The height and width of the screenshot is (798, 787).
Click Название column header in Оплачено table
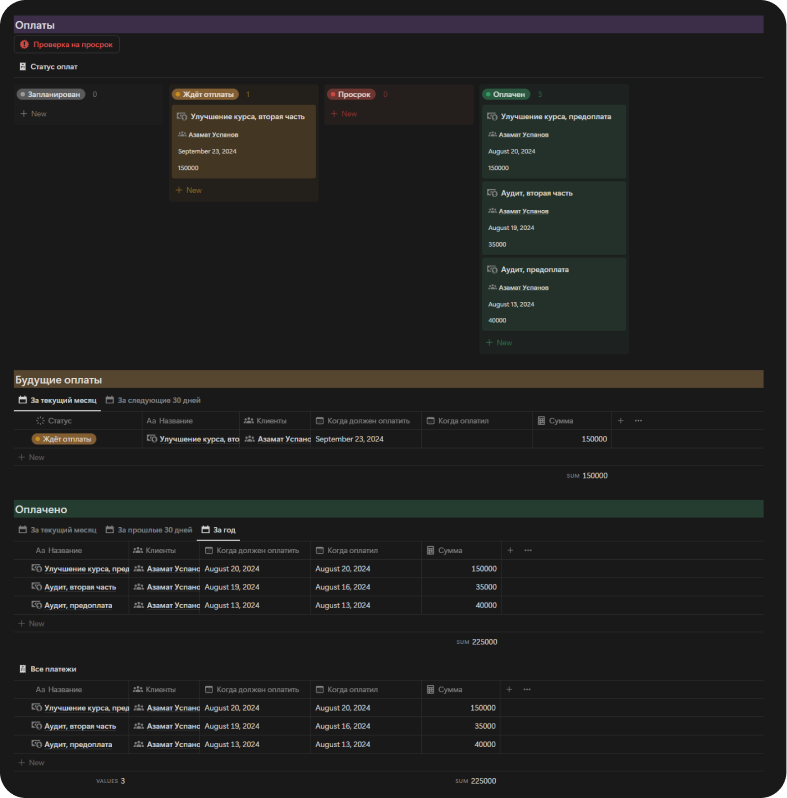[x=59, y=551]
